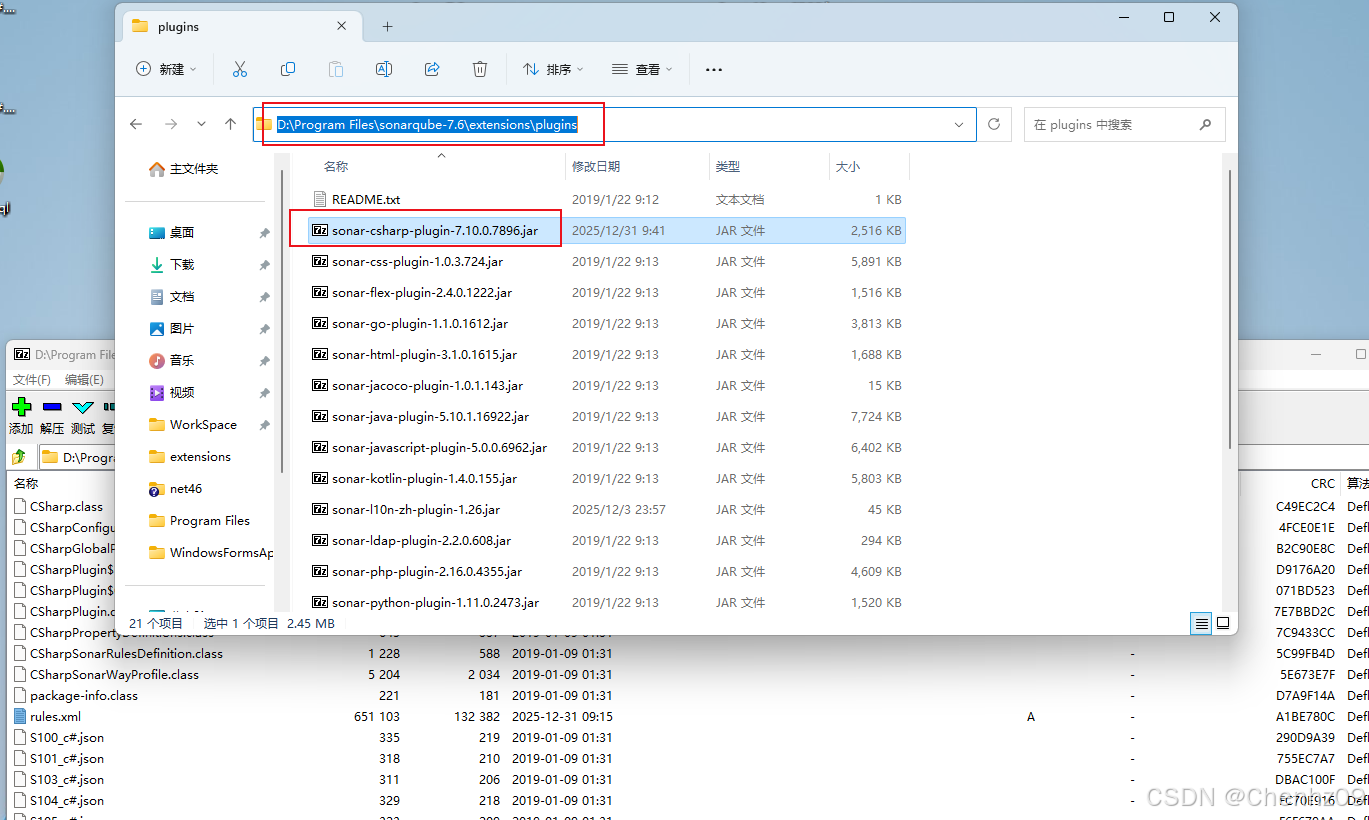The height and width of the screenshot is (820, 1369).
Task: Open the 查看 (View) dropdown
Action: point(642,69)
